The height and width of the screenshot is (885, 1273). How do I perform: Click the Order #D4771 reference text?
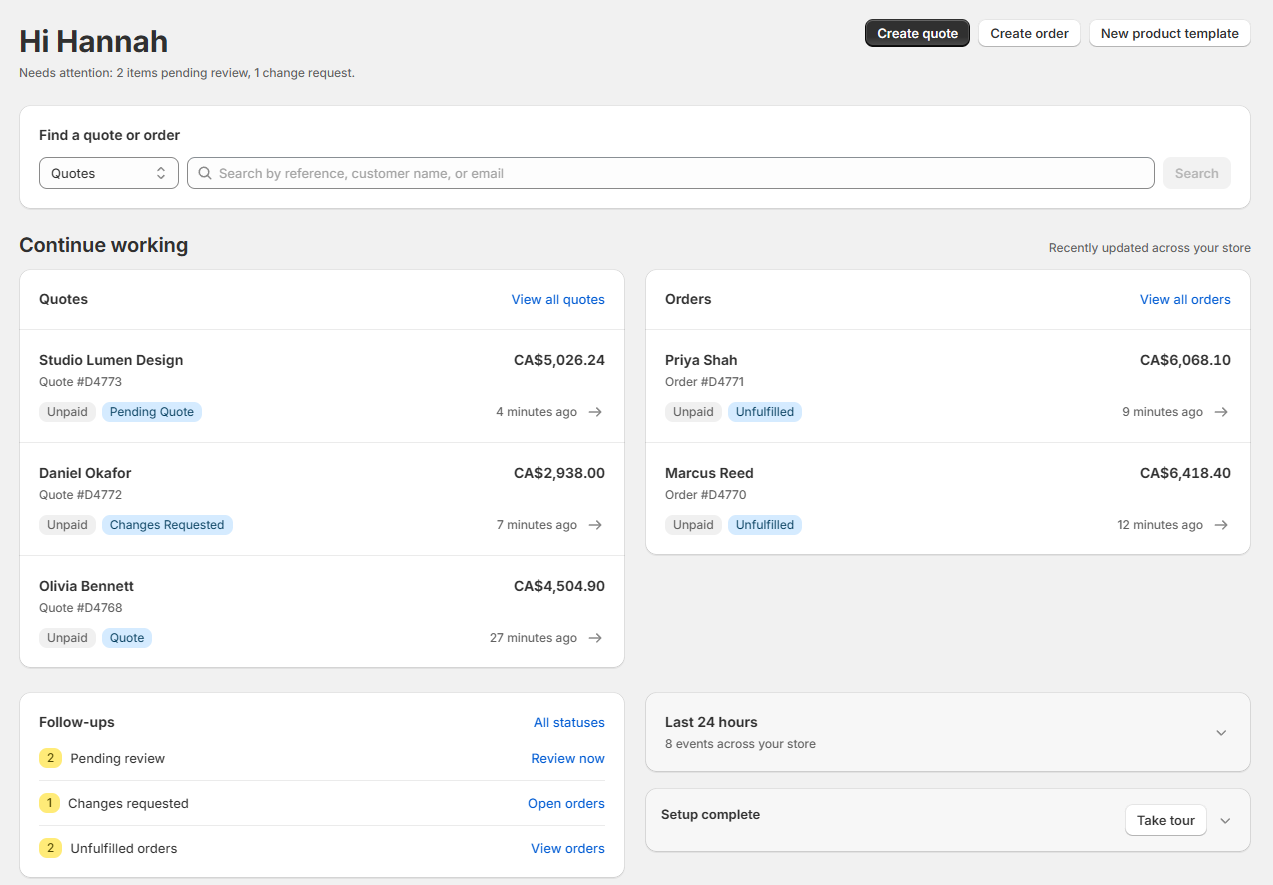point(704,382)
